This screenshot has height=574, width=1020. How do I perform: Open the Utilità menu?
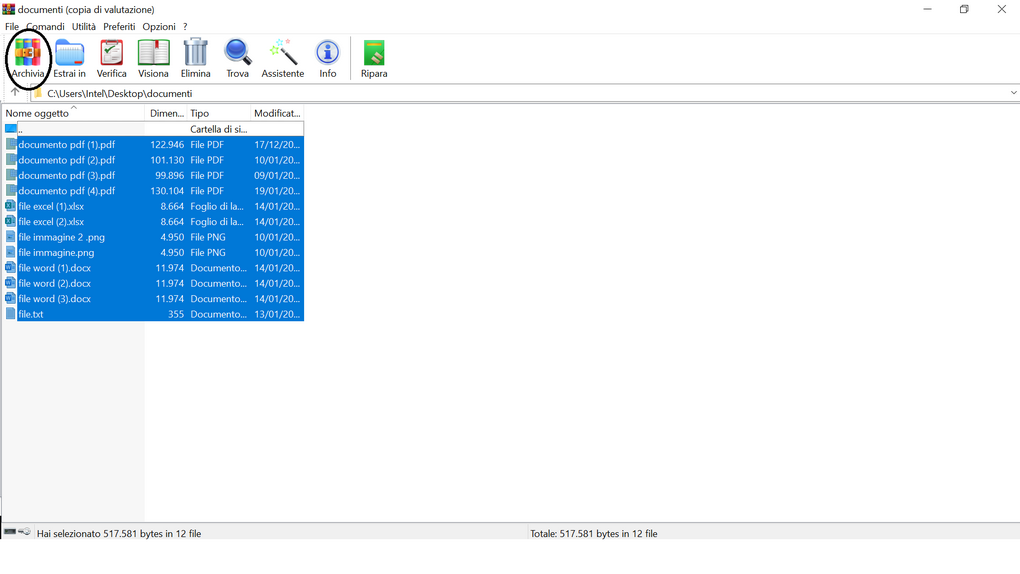[83, 27]
